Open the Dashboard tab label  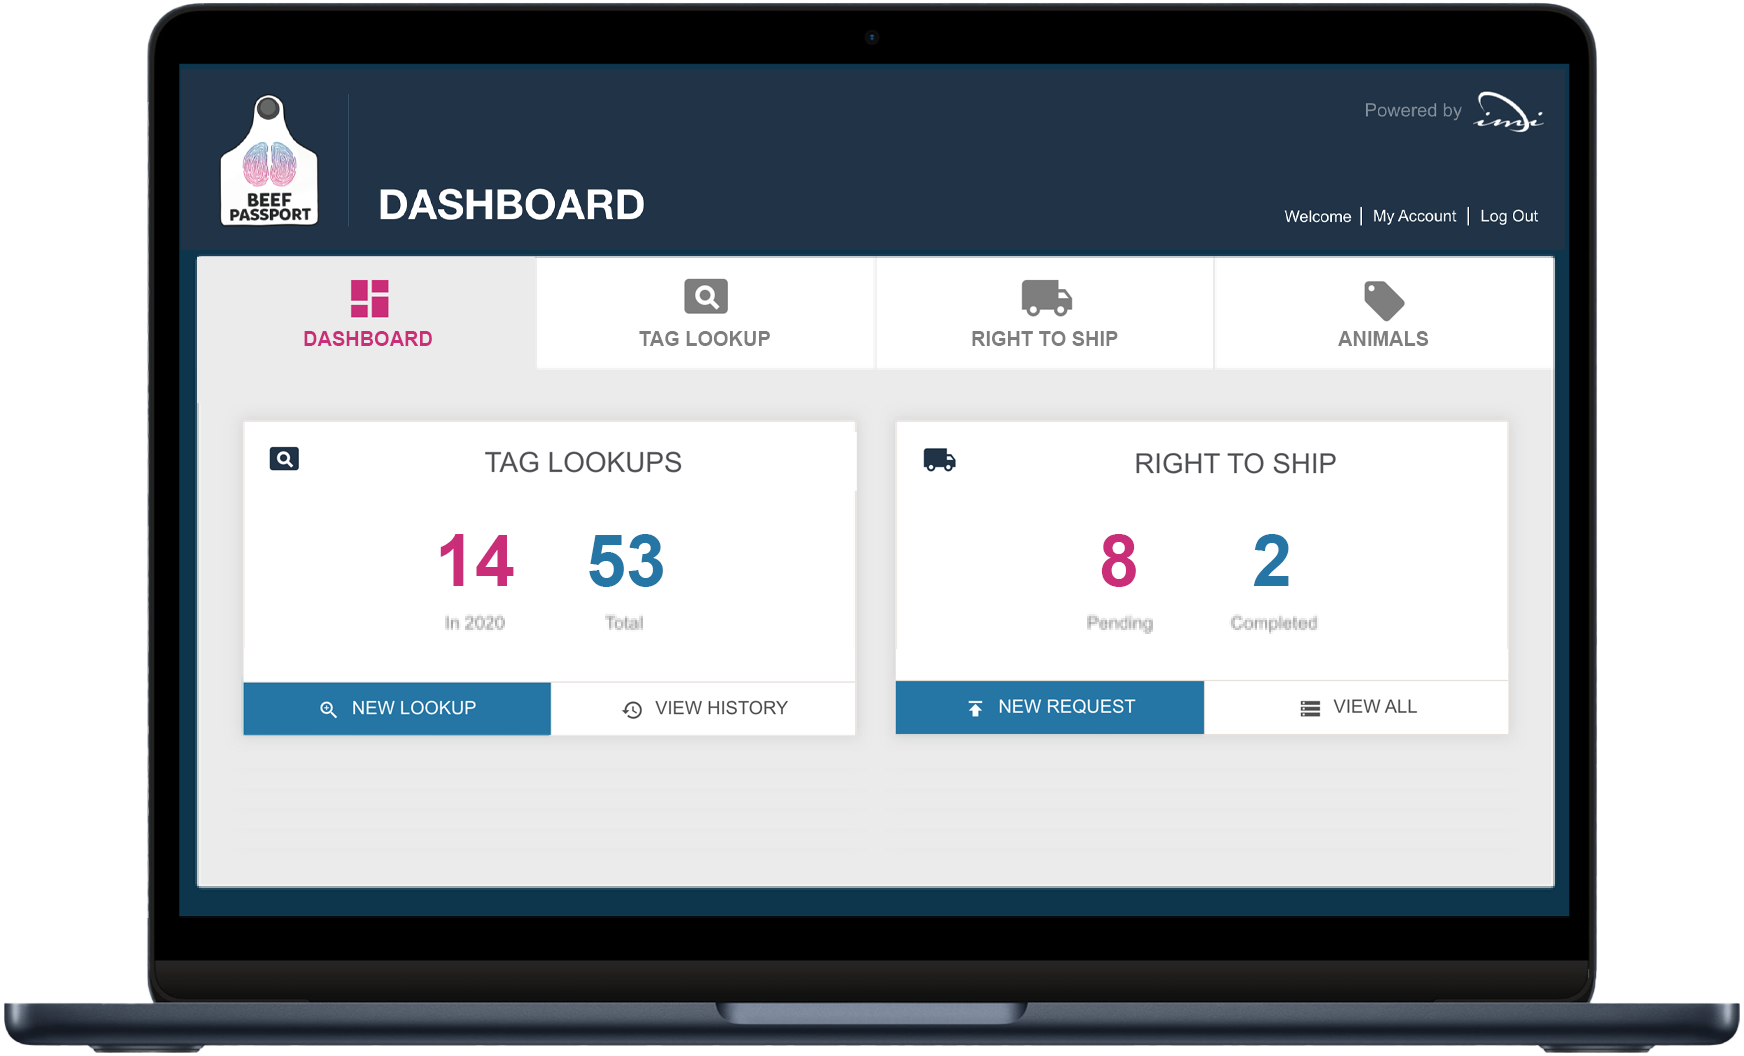[x=368, y=339]
